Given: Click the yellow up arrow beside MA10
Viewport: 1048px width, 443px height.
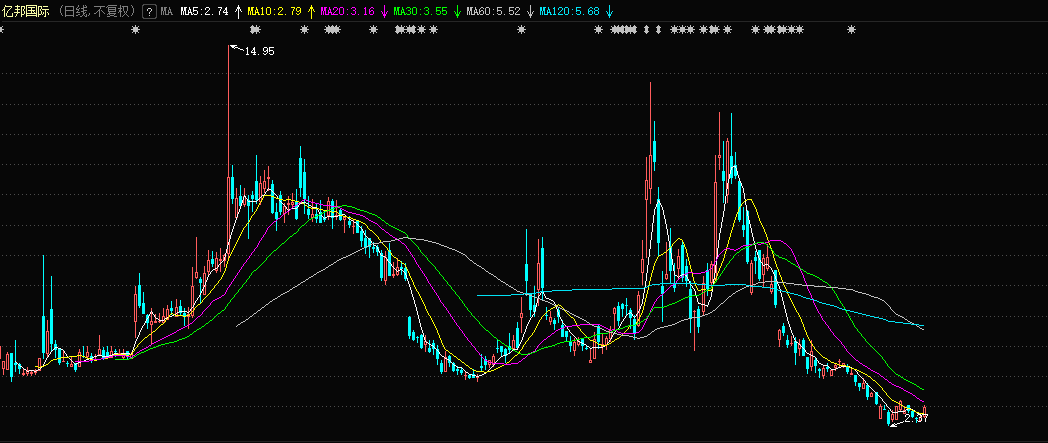Looking at the screenshot, I should click(x=311, y=11).
